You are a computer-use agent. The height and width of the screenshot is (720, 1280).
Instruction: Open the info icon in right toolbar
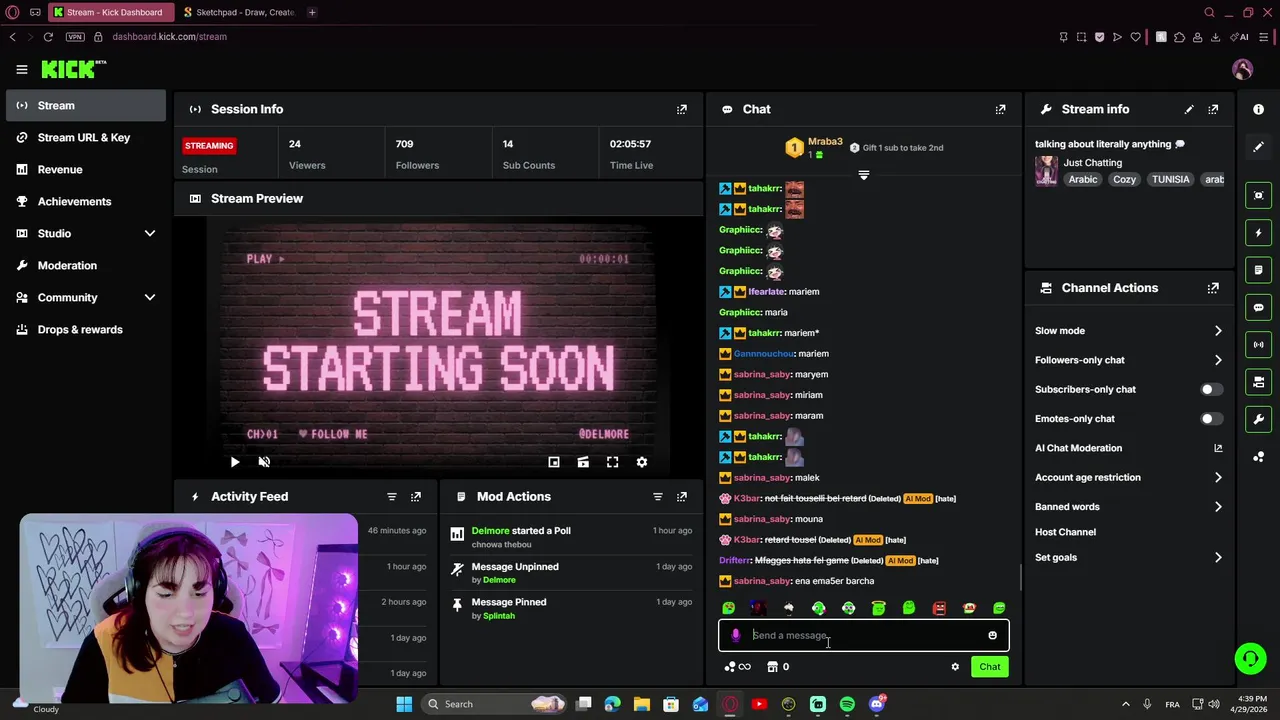1259,109
